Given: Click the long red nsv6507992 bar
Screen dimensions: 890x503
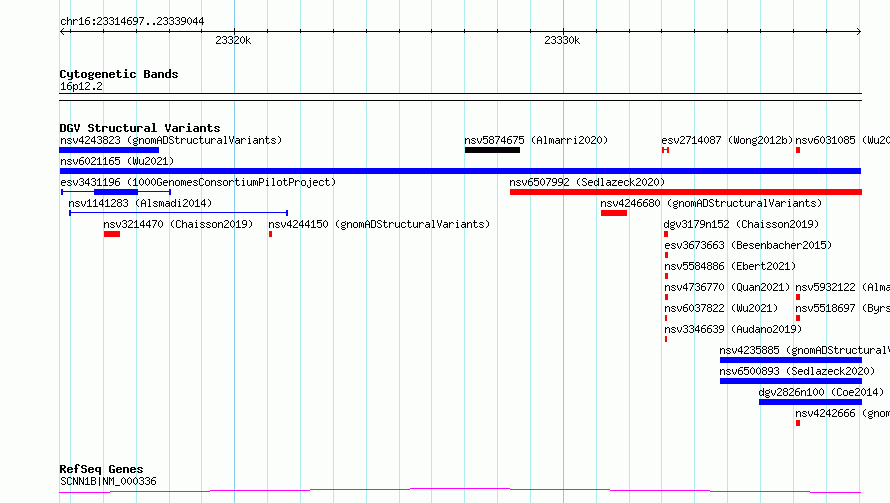Looking at the screenshot, I should [686, 192].
